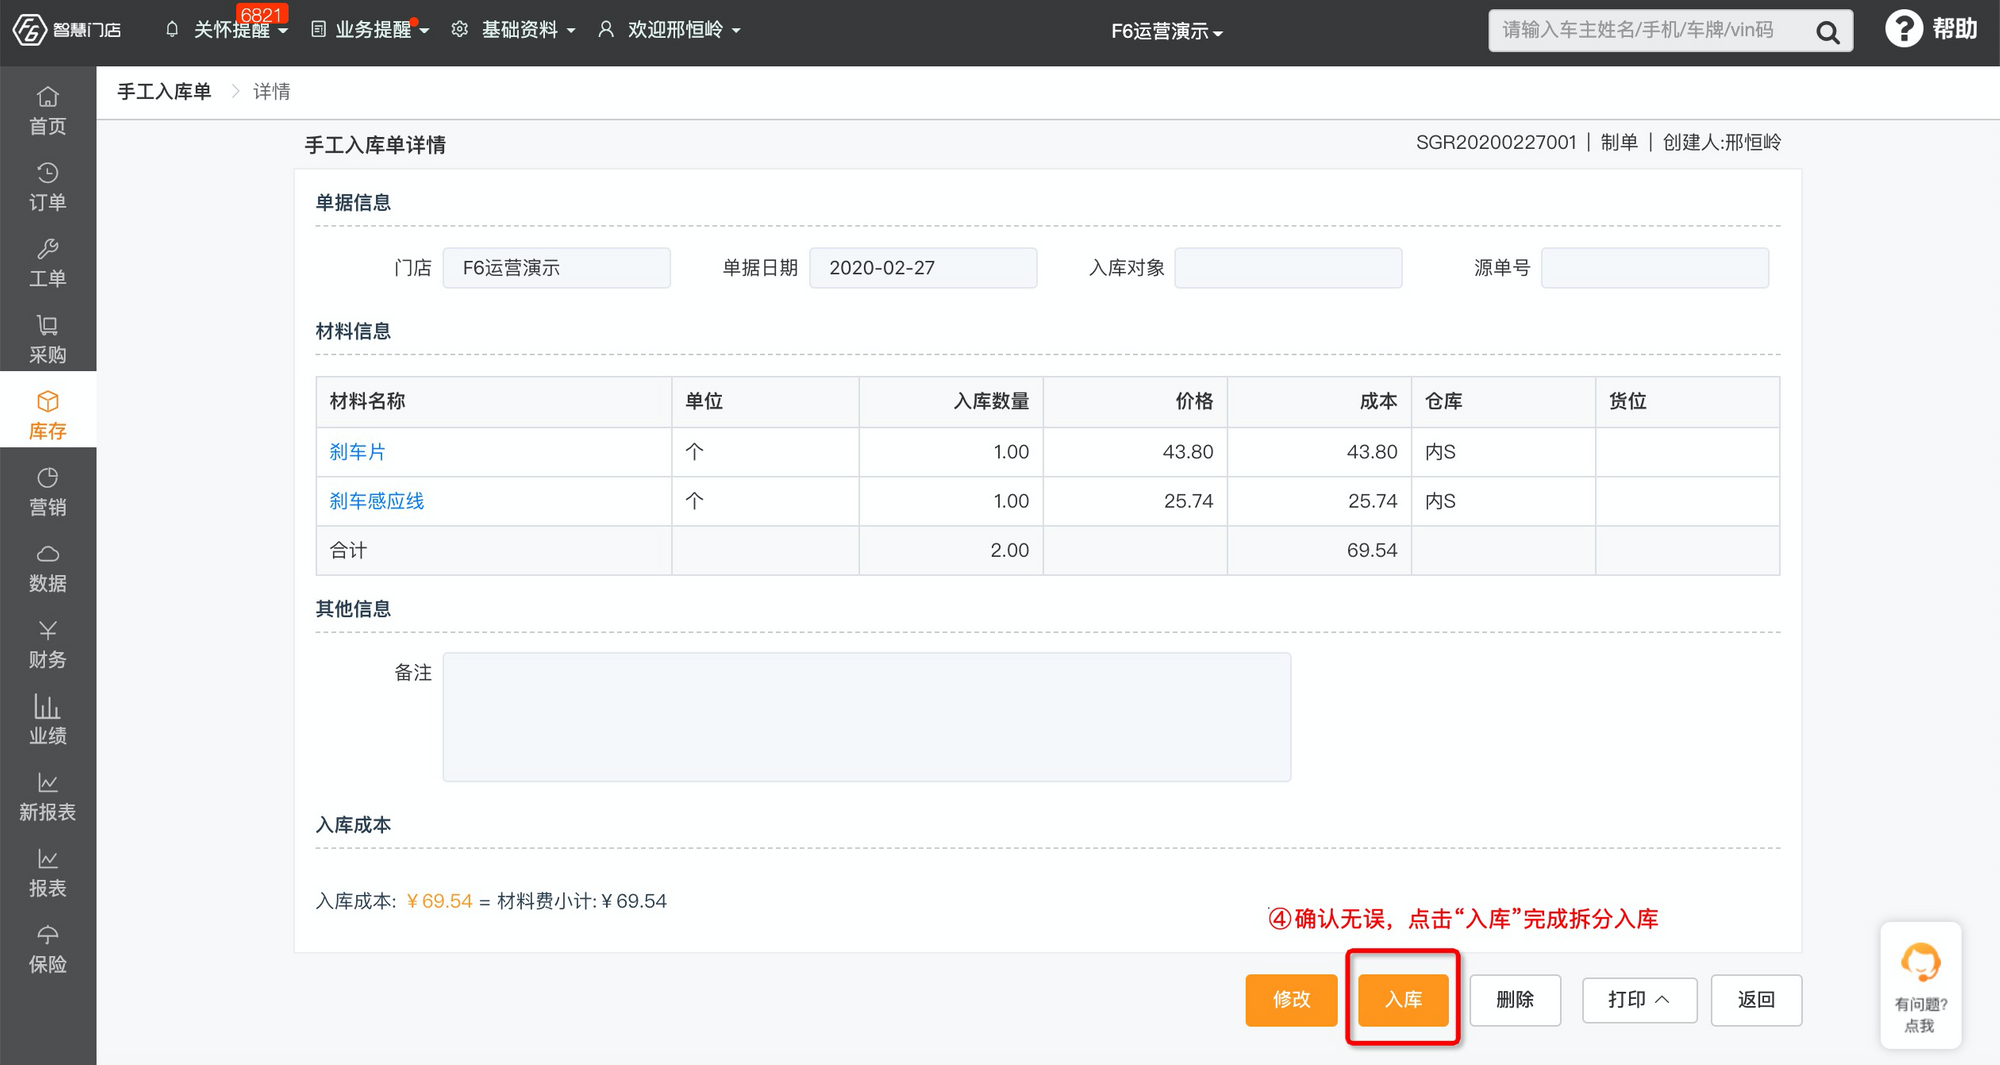2000x1065 pixels.
Task: Click the 2.00 total quantity cell
Action: click(1010, 550)
